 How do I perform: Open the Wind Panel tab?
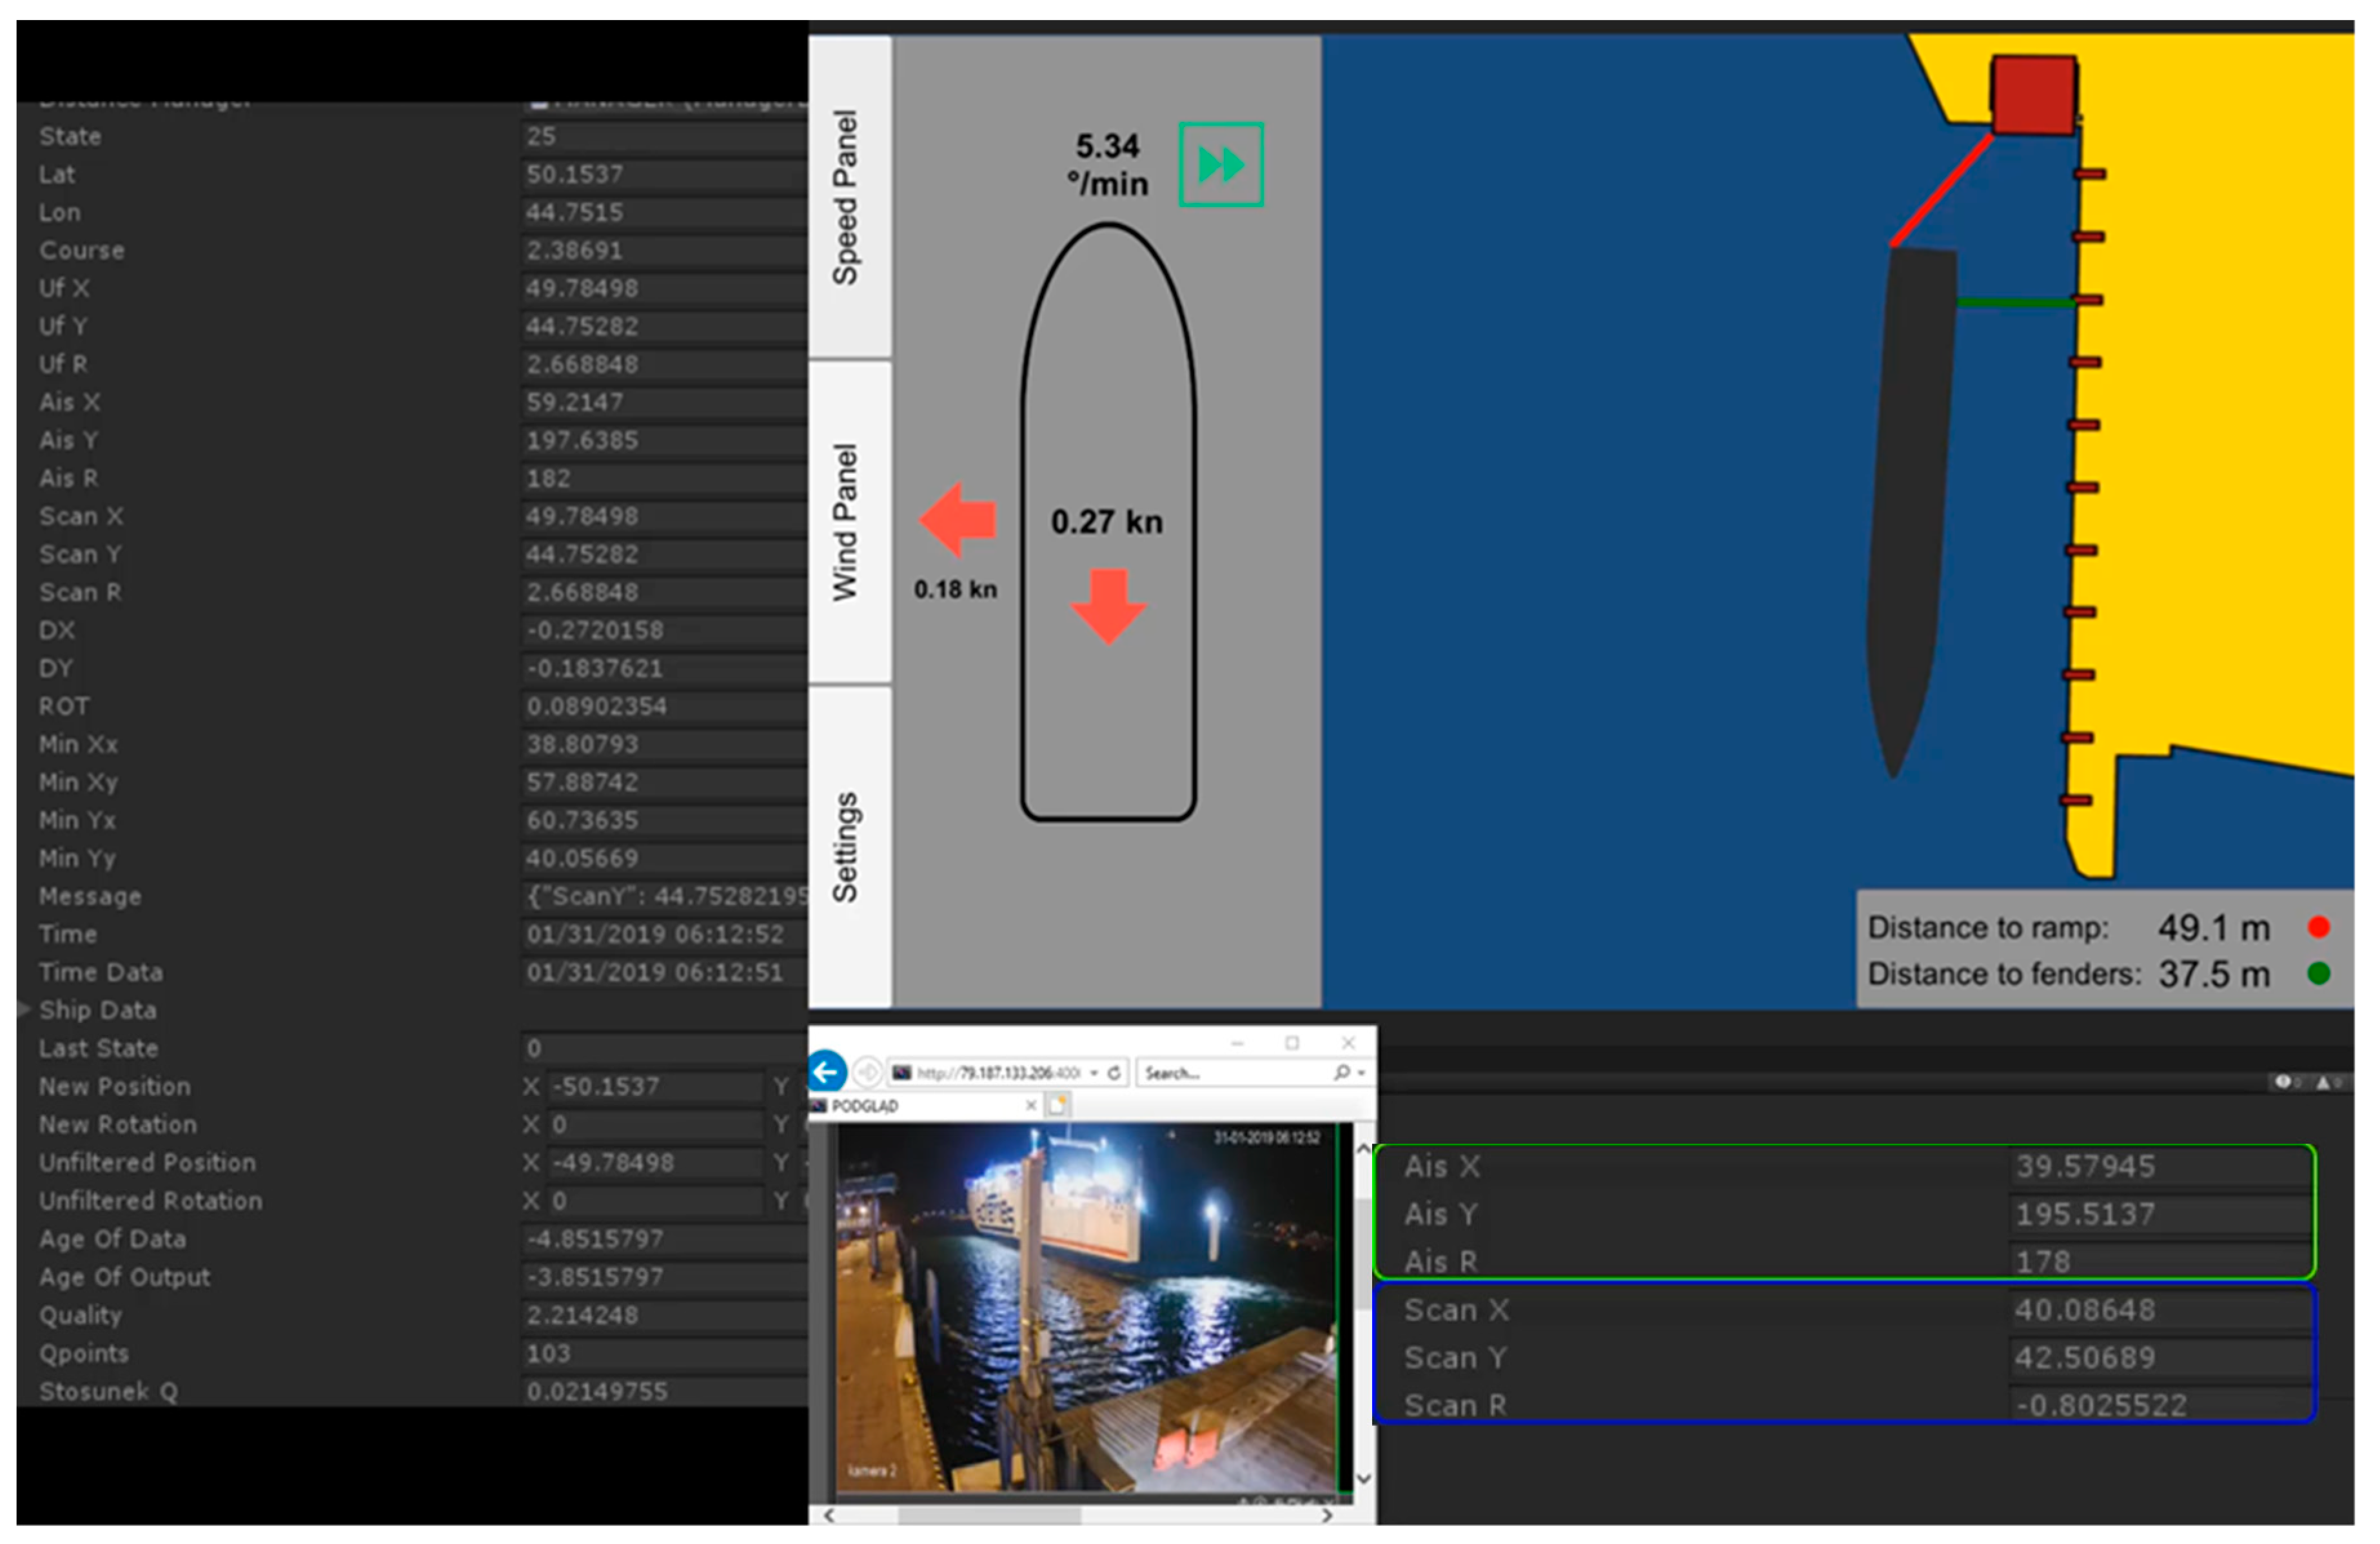pos(848,523)
